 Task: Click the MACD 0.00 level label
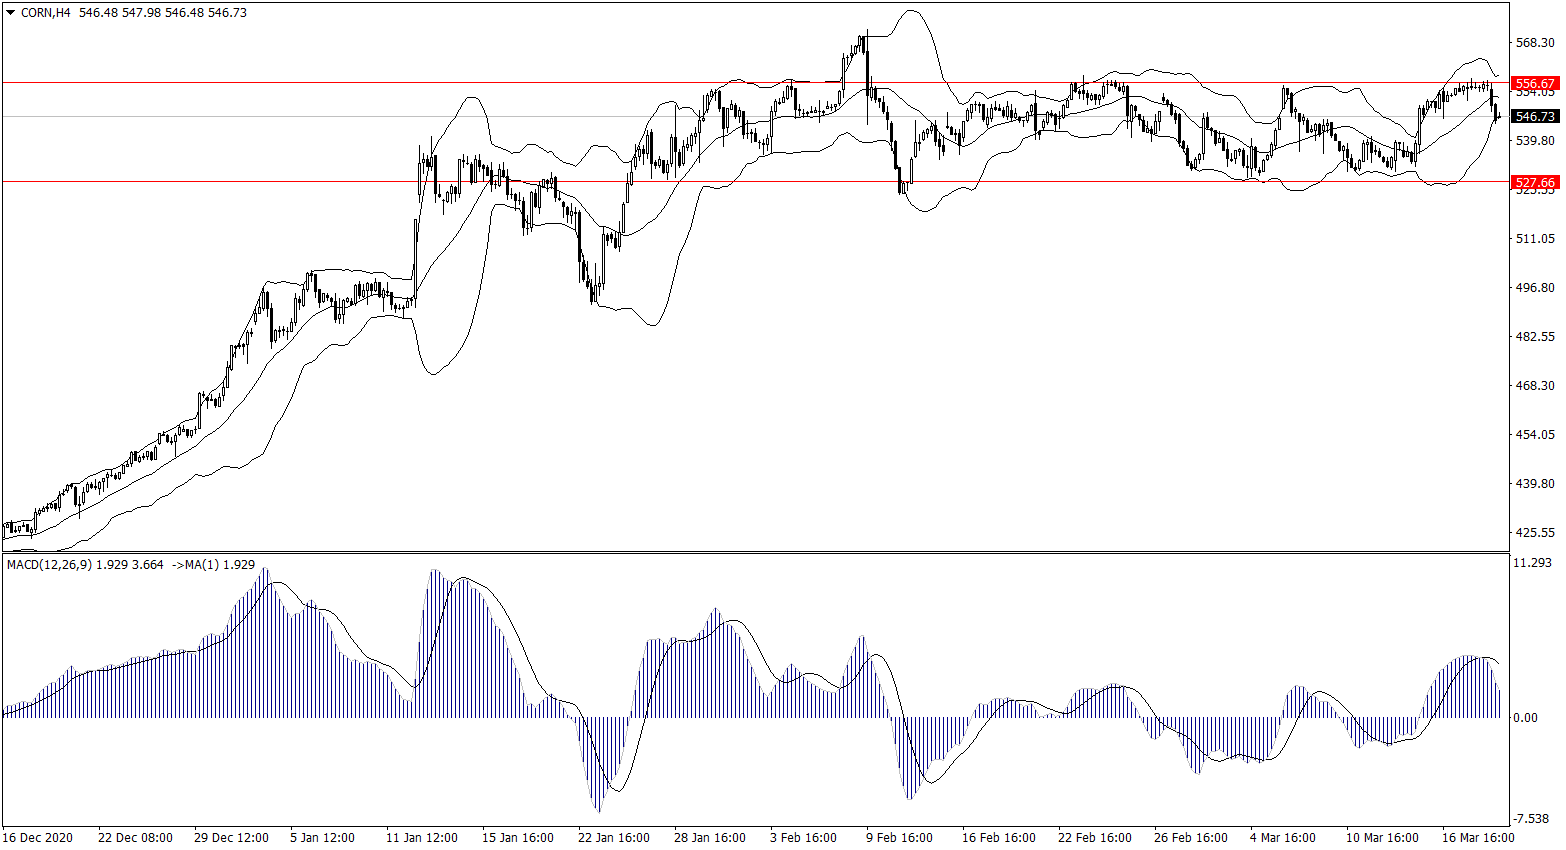pyautogui.click(x=1526, y=718)
